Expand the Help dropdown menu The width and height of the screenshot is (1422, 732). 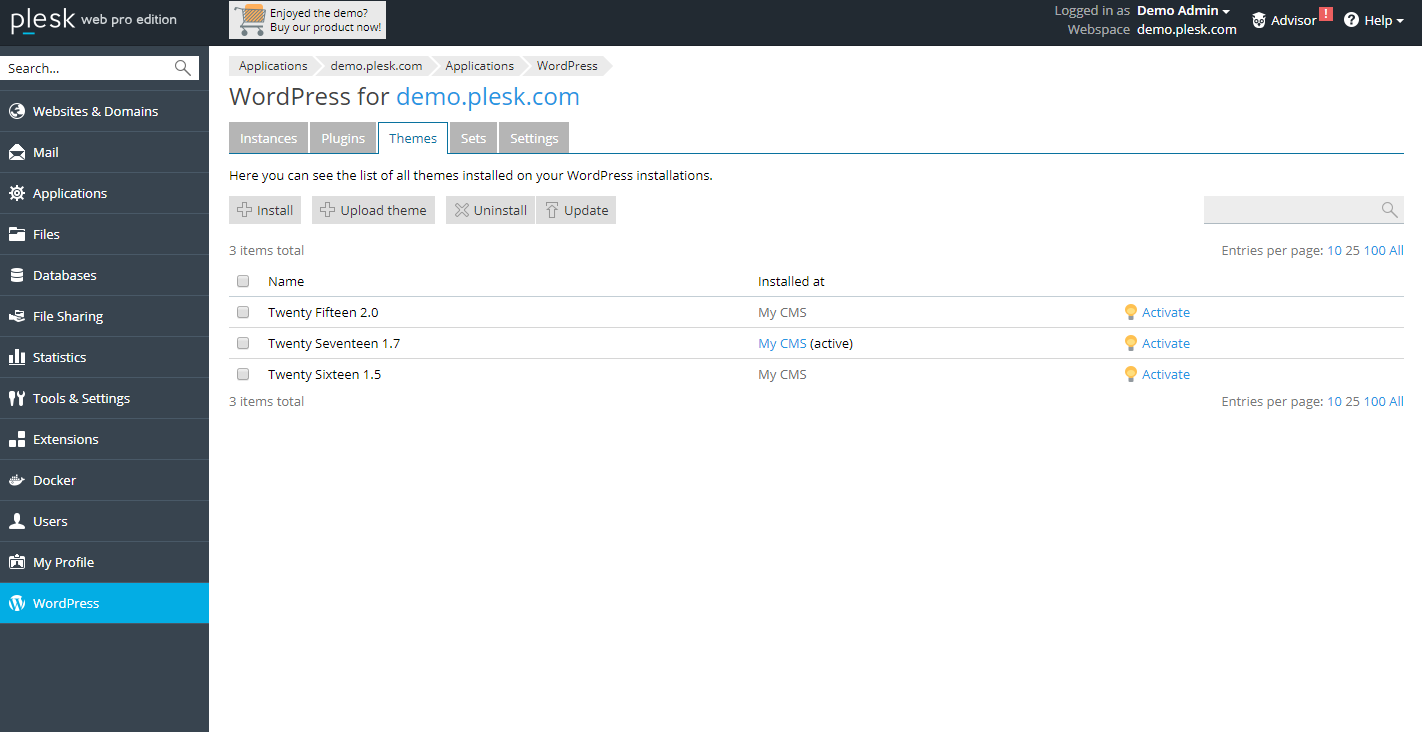[x=1384, y=20]
